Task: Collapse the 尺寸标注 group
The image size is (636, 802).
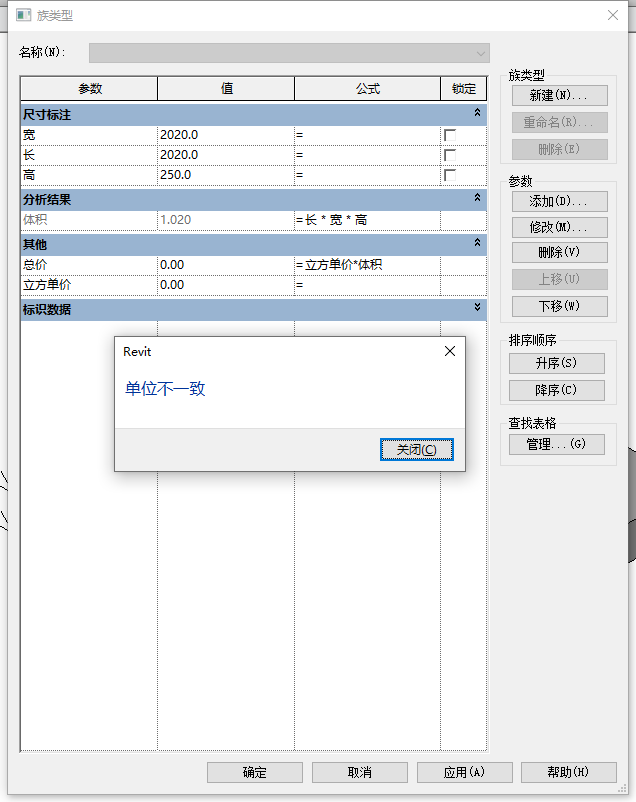Action: coord(477,113)
